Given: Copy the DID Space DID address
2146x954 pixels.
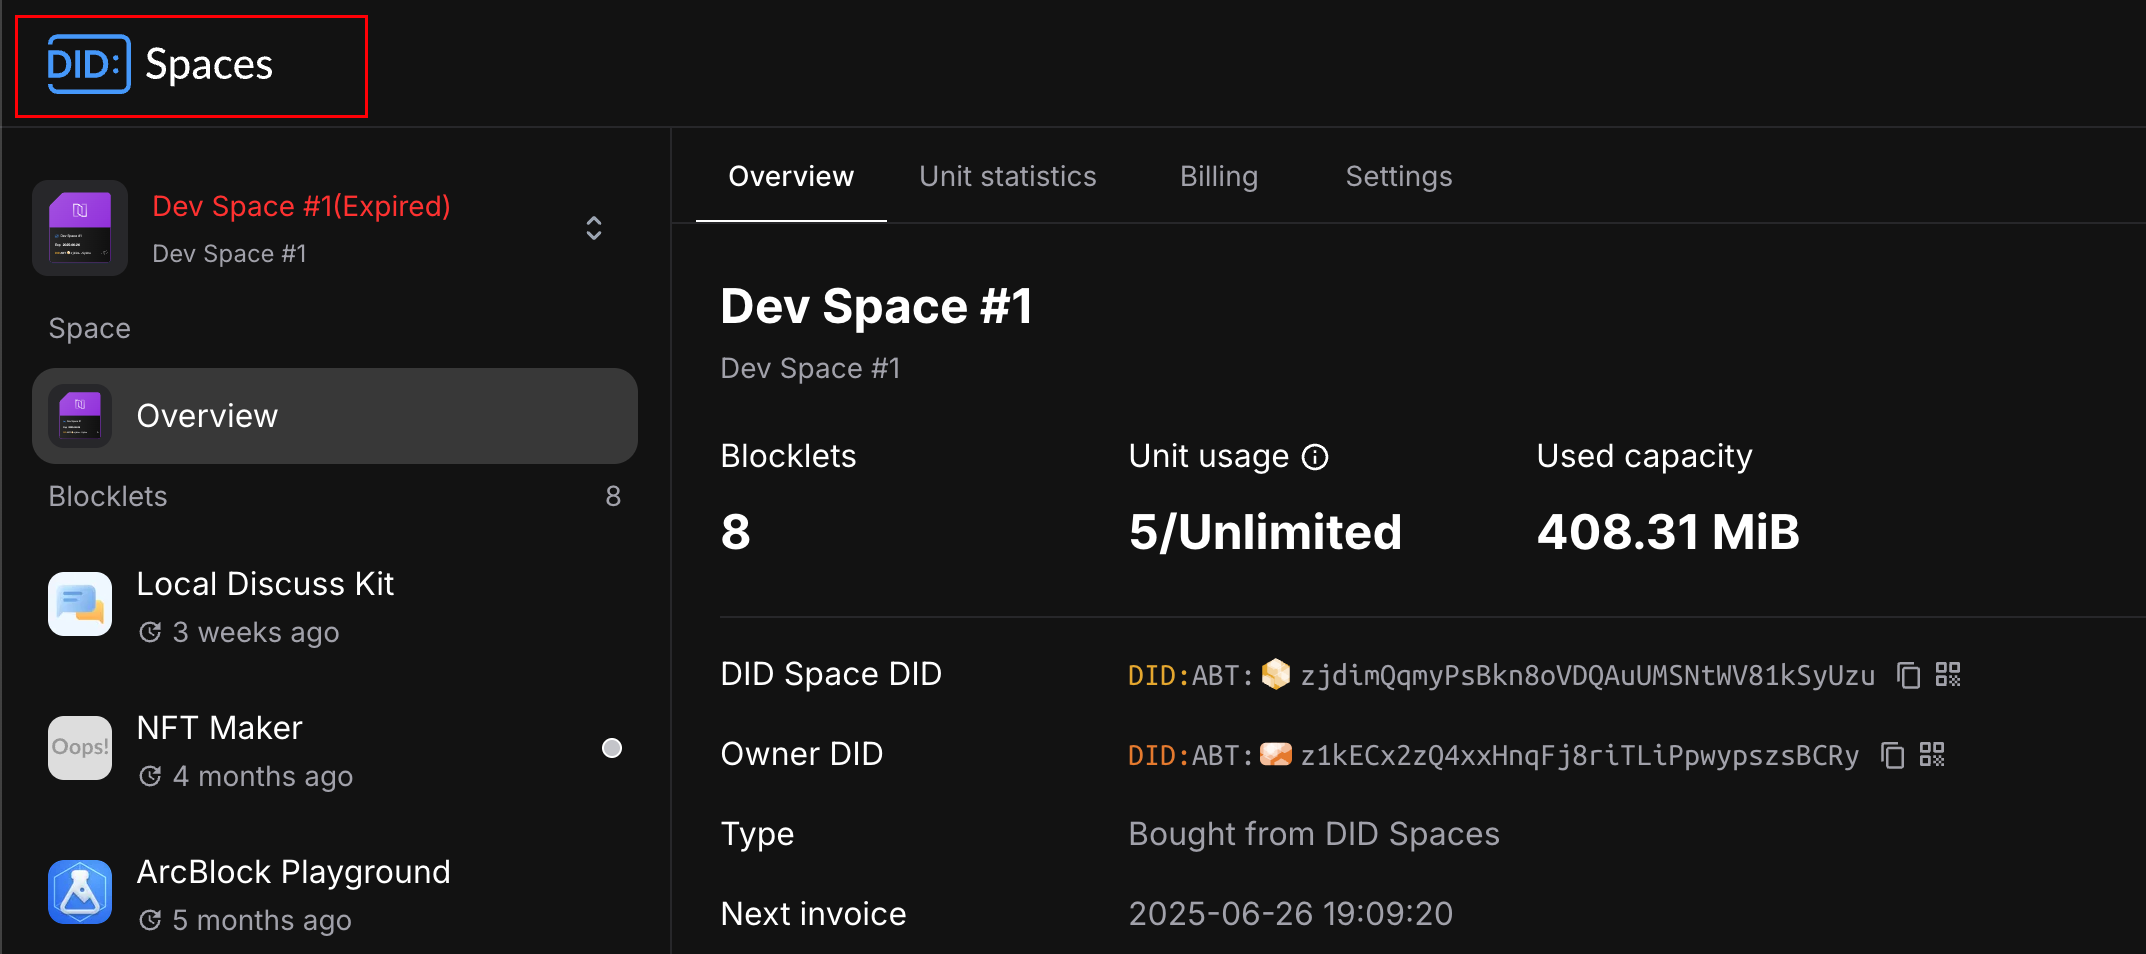Looking at the screenshot, I should pyautogui.click(x=1908, y=676).
